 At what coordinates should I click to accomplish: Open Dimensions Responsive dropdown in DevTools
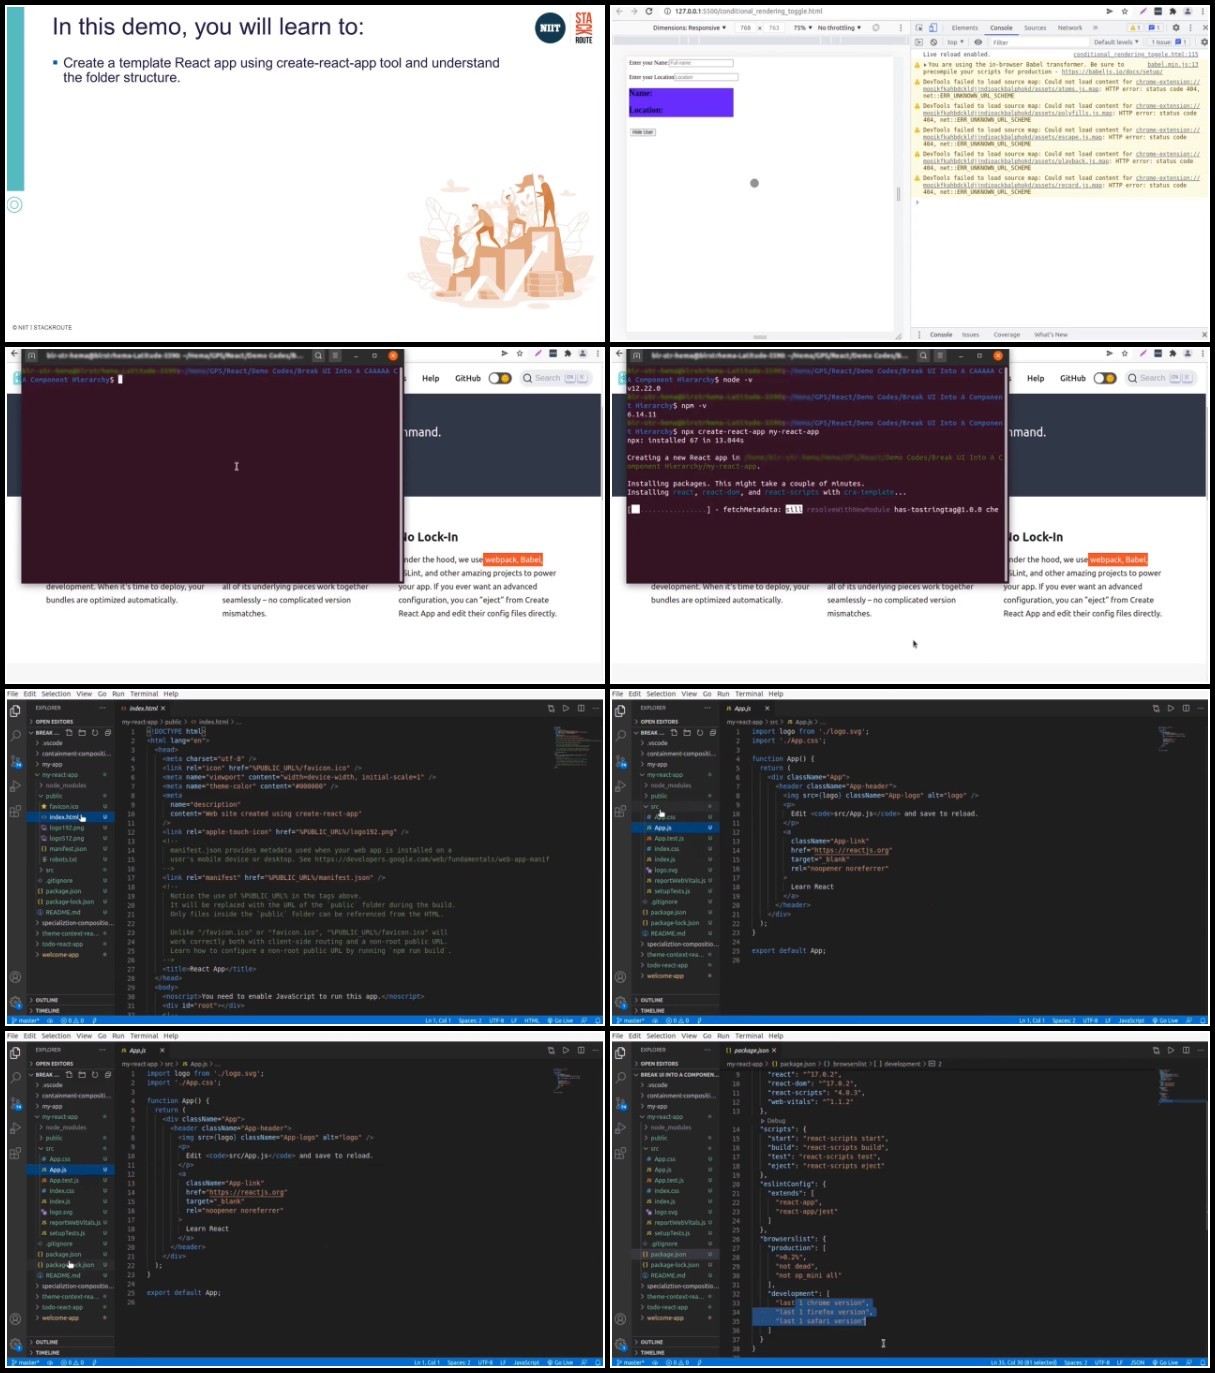690,28
